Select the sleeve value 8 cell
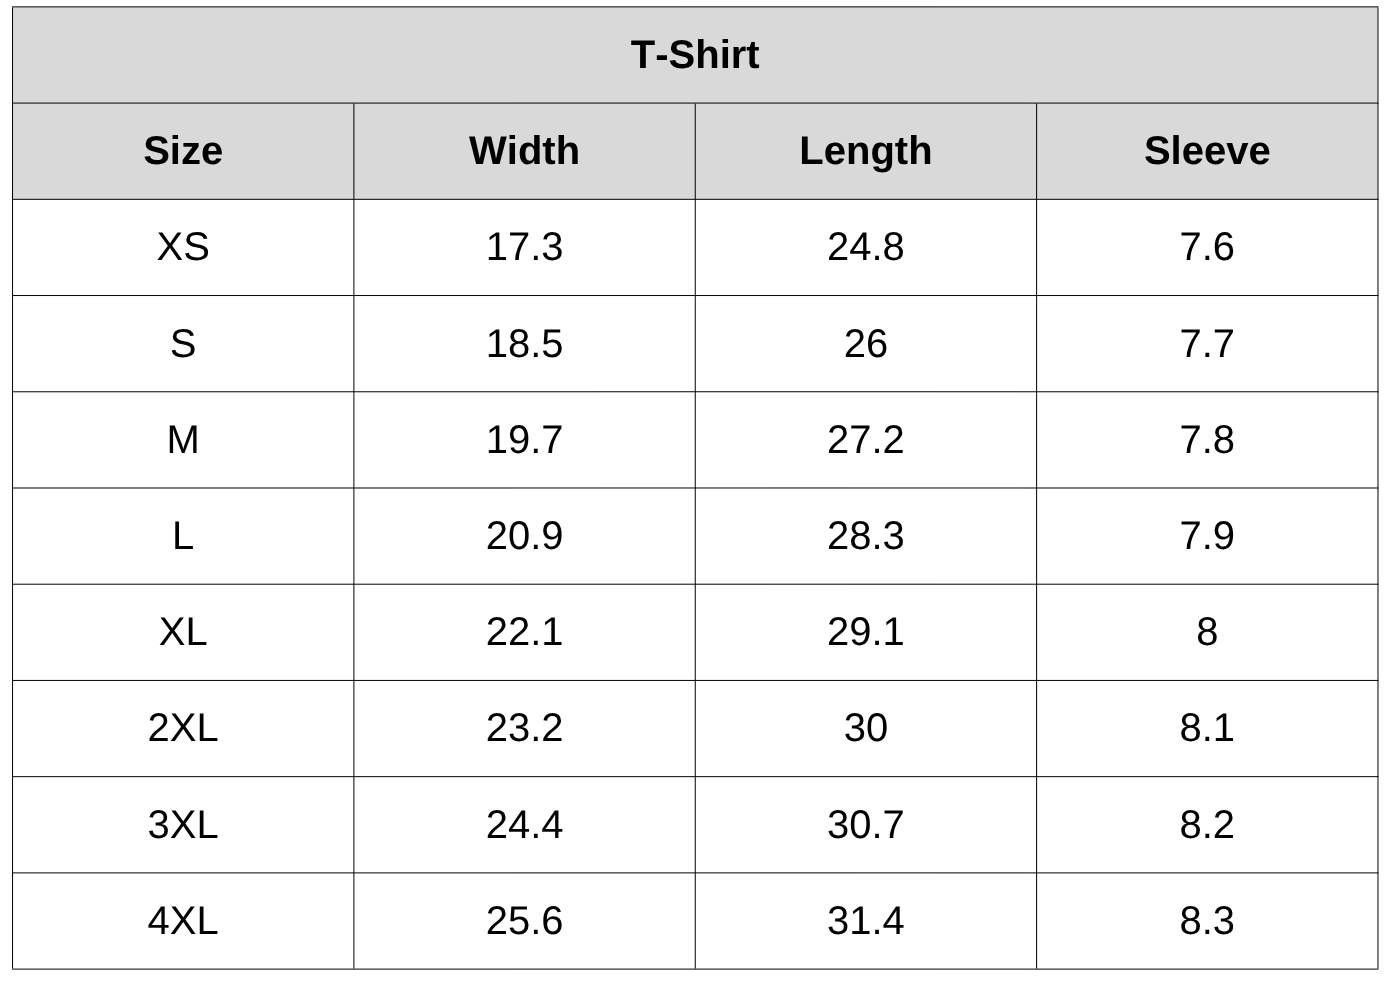The height and width of the screenshot is (1000, 1400). (x=1207, y=632)
